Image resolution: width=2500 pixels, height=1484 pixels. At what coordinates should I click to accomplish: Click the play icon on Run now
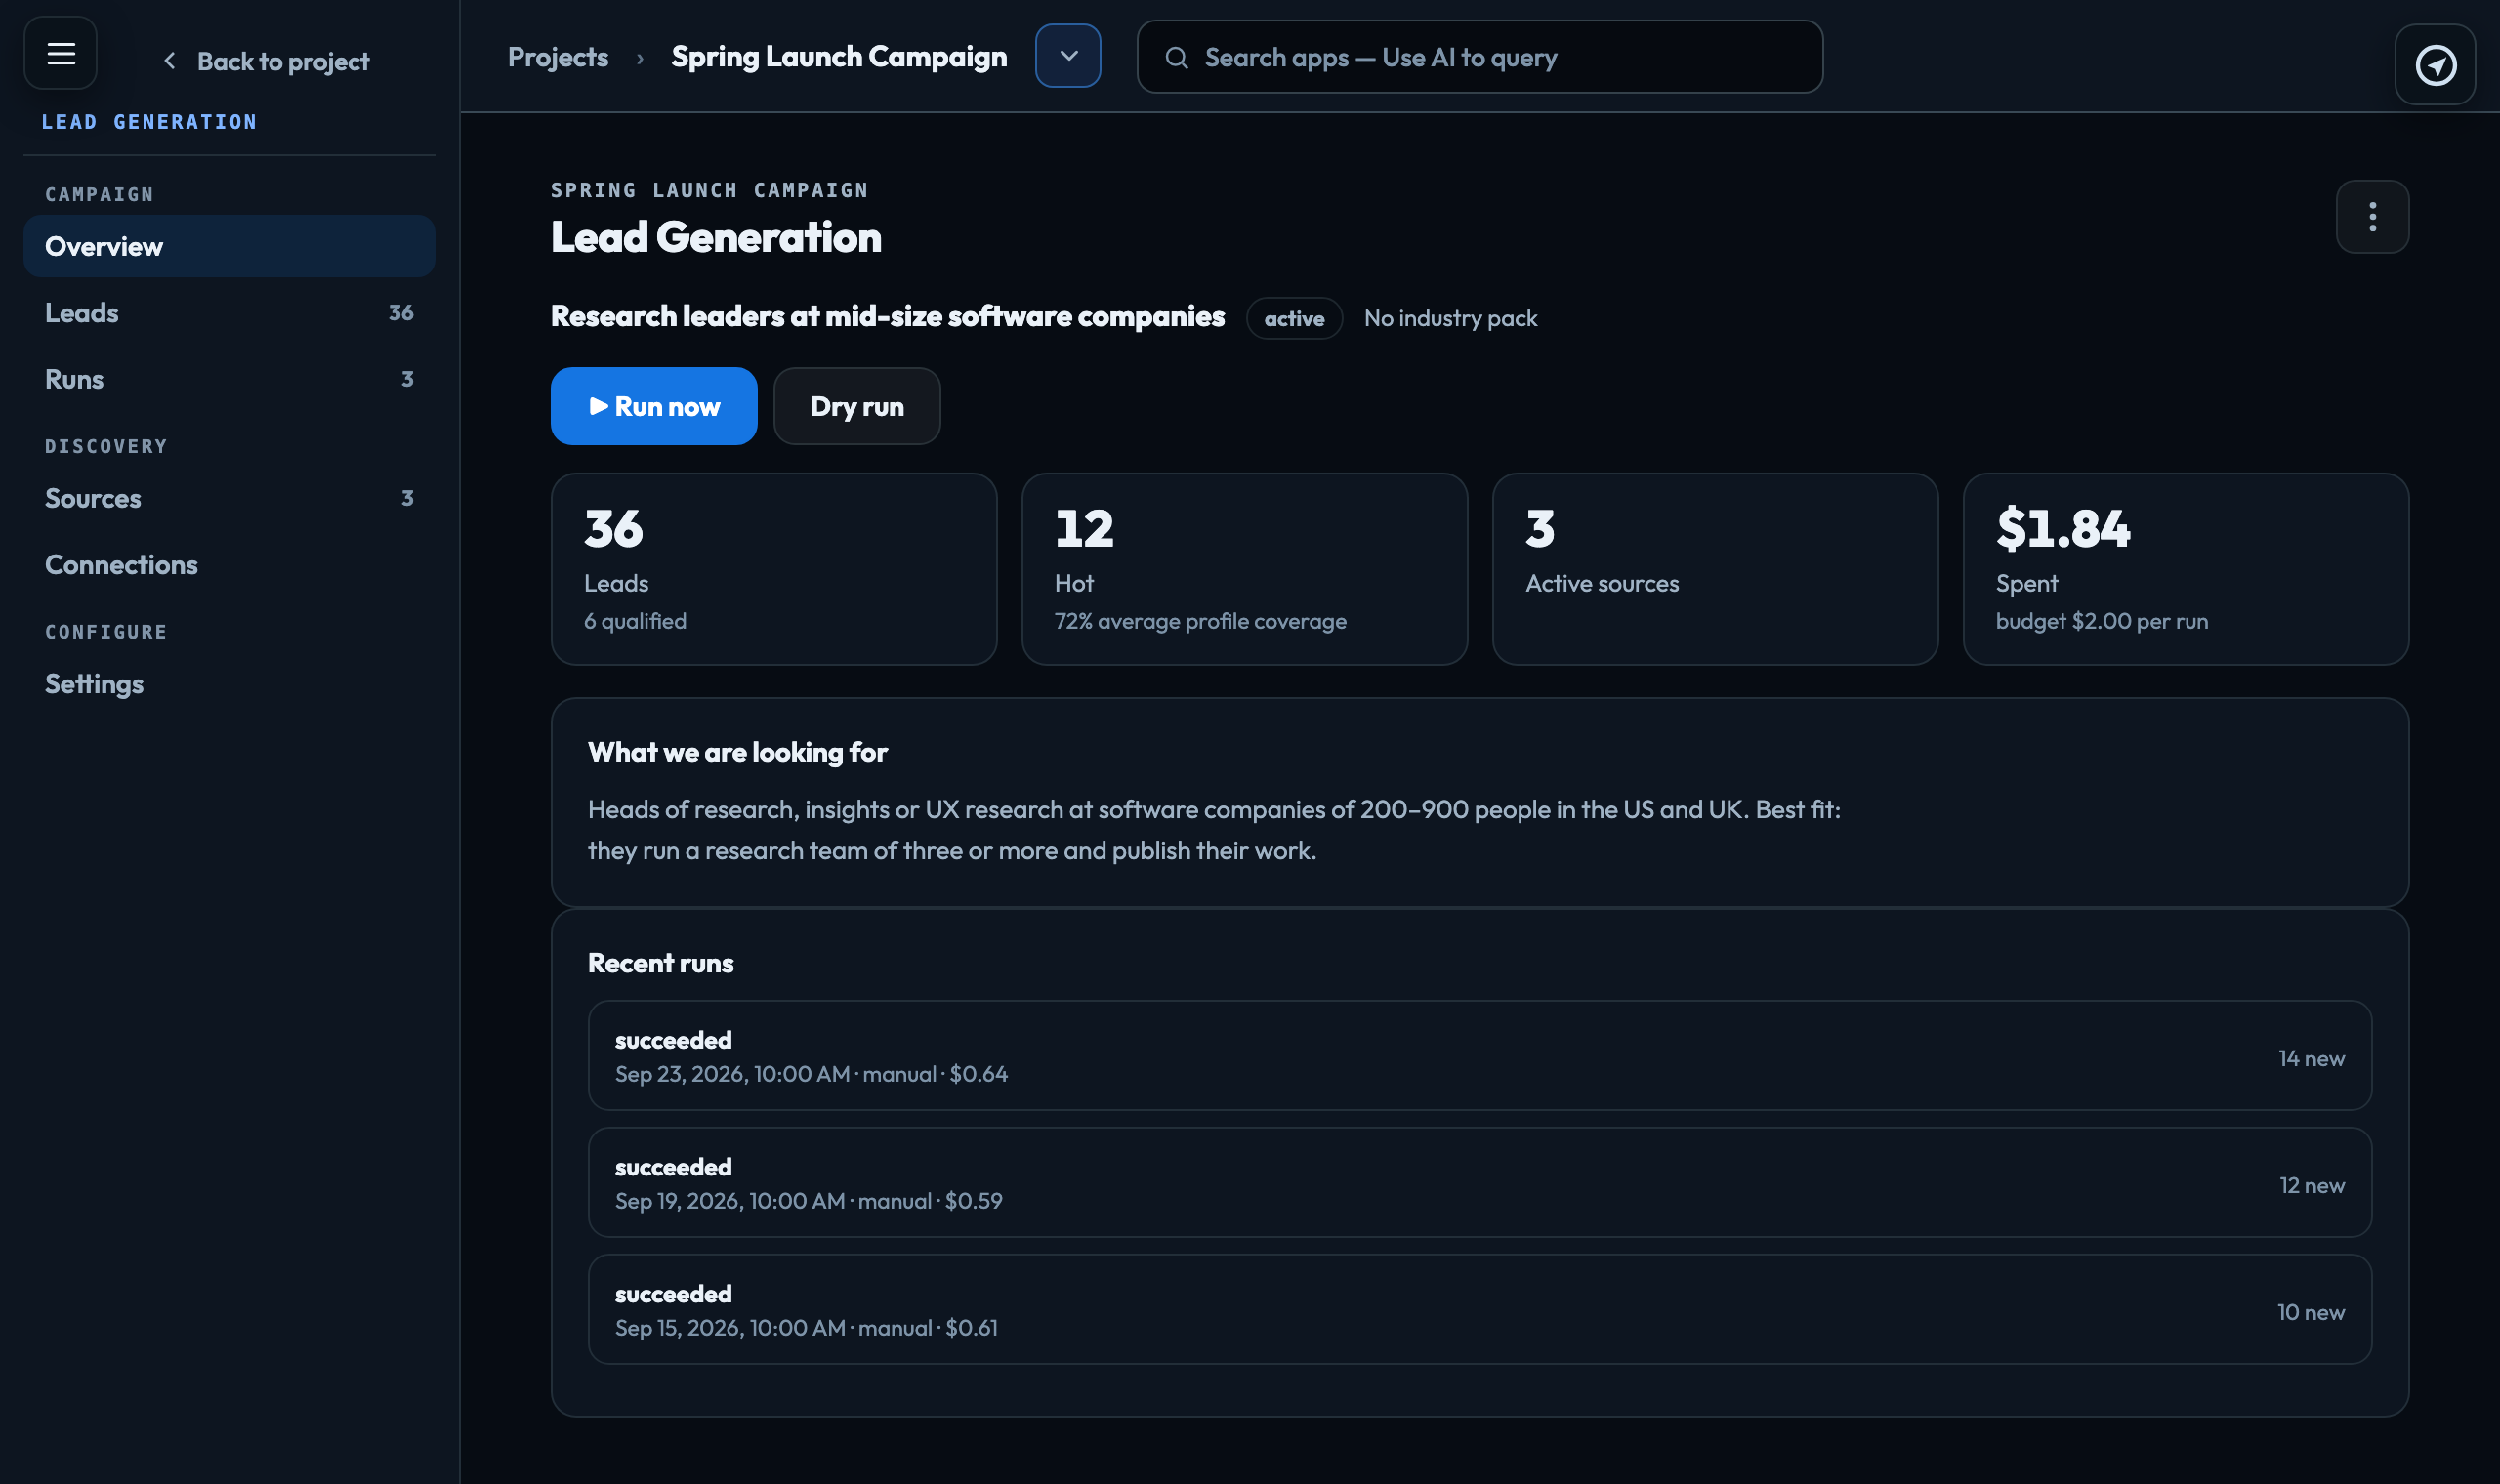(599, 406)
